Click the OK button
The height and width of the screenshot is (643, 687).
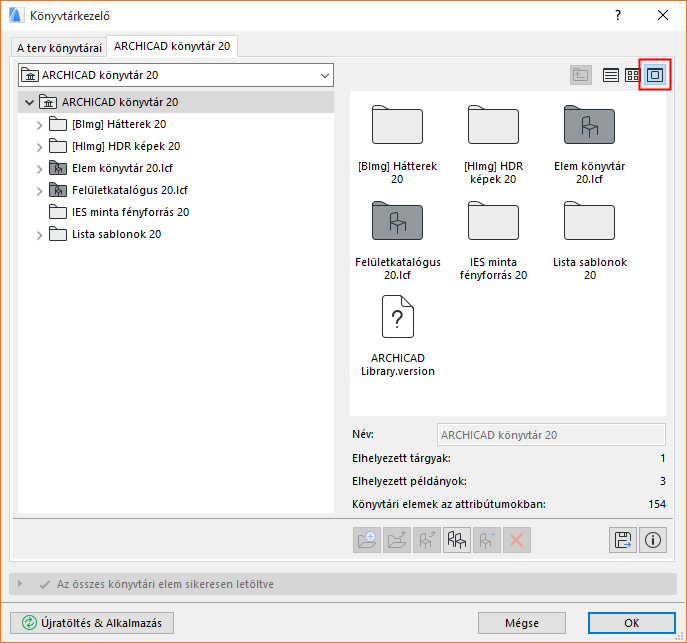631,623
